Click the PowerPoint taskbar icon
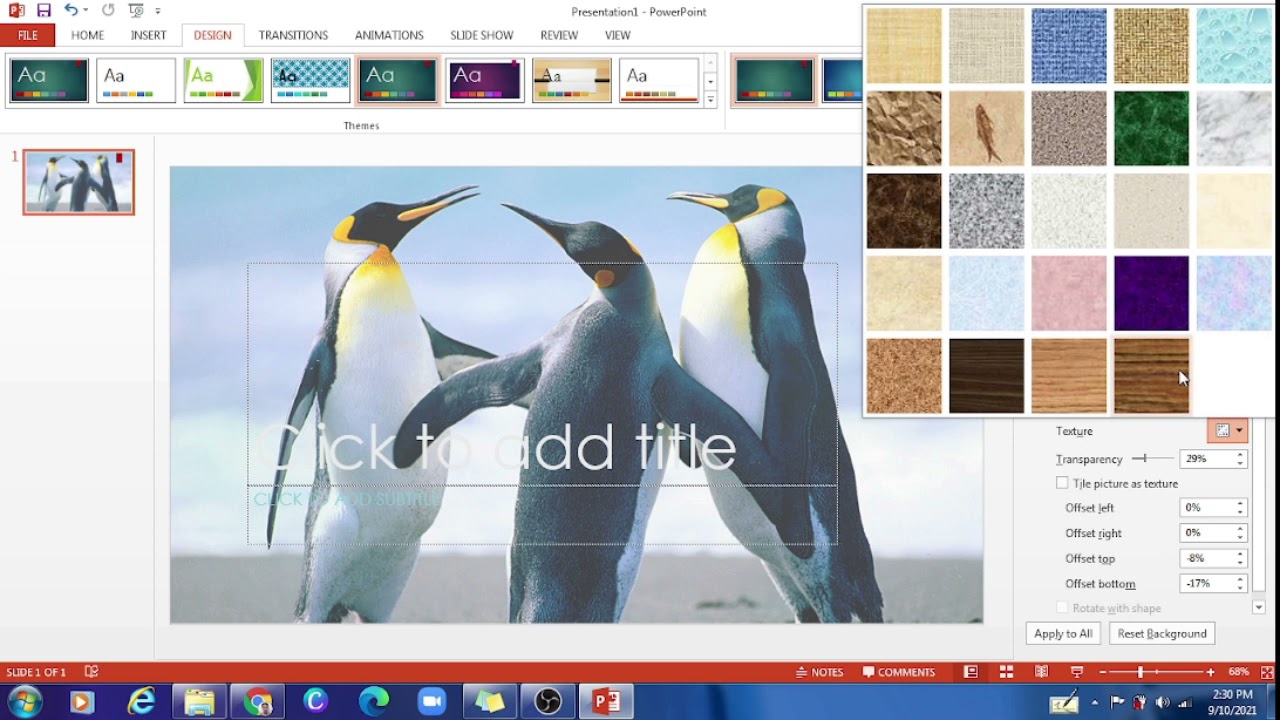This screenshot has width=1280, height=720. pyautogui.click(x=606, y=702)
